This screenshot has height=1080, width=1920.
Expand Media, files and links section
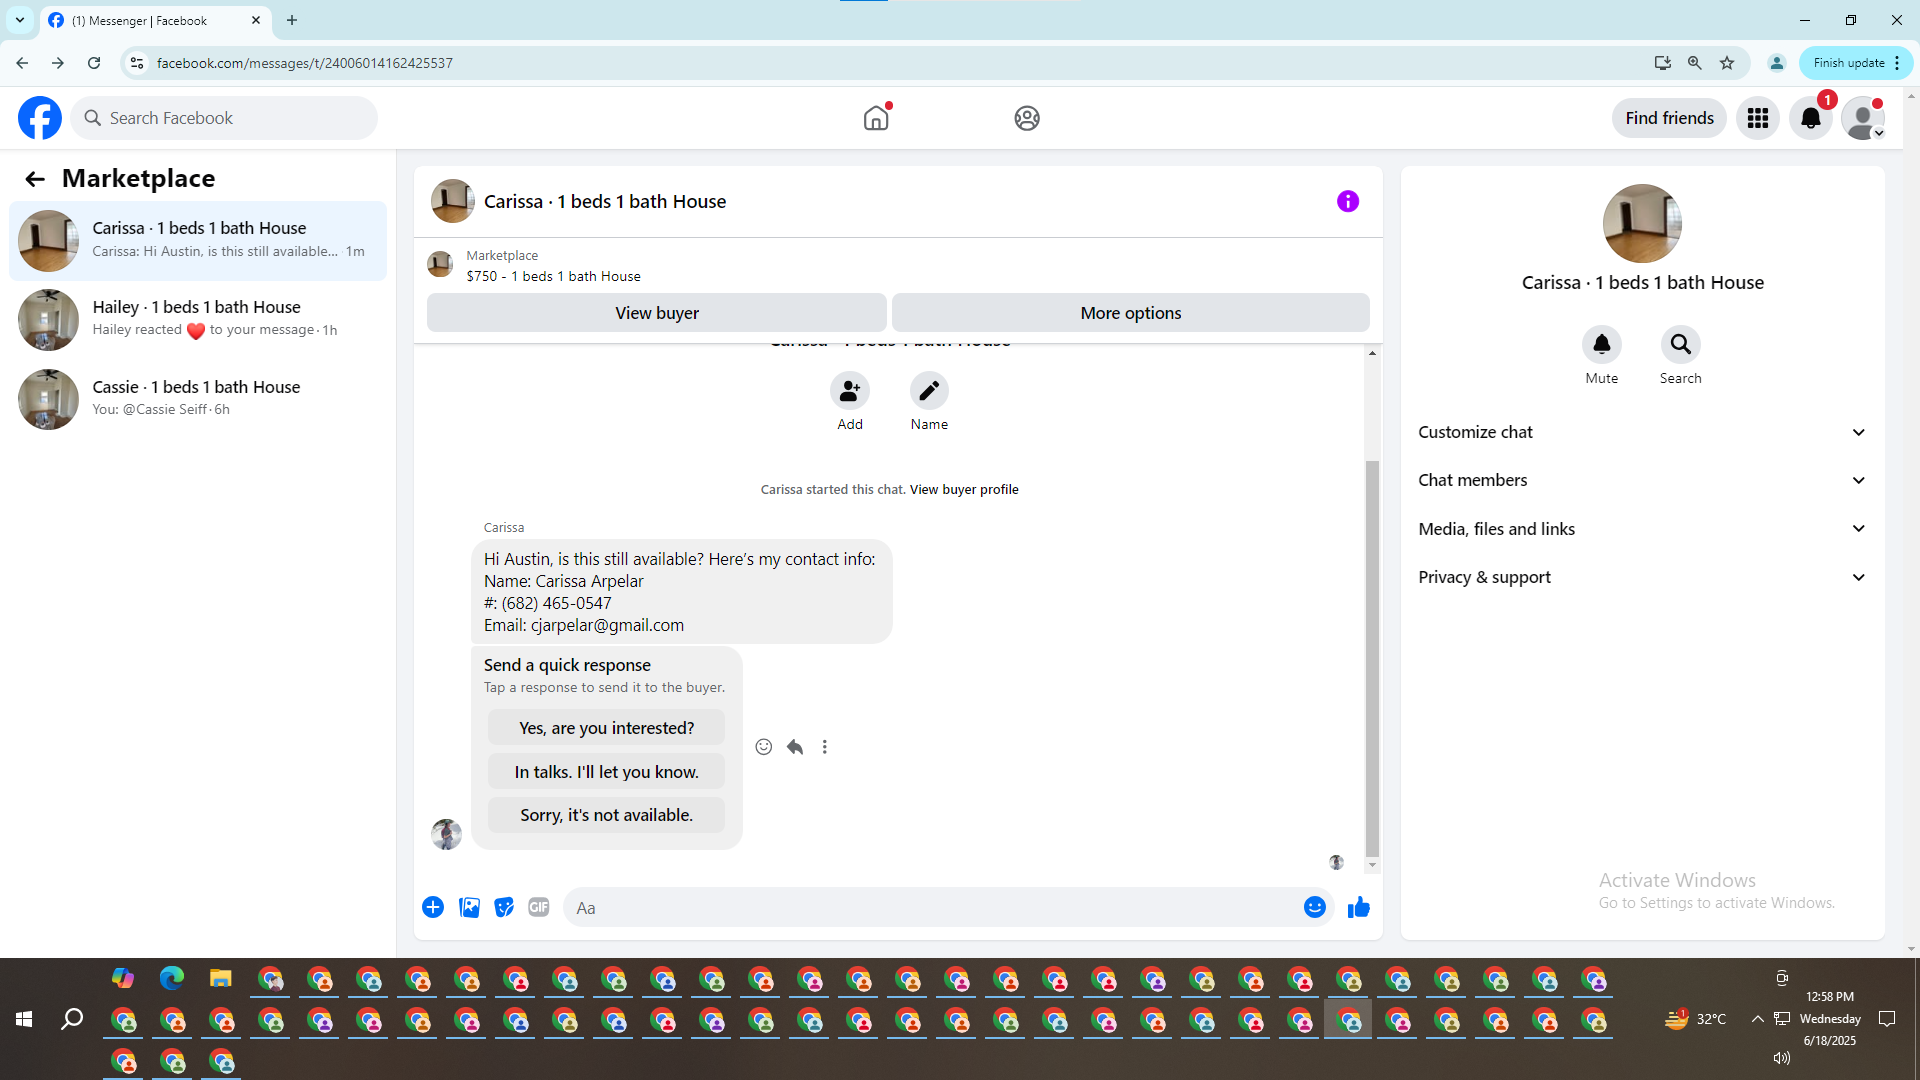[1642, 529]
